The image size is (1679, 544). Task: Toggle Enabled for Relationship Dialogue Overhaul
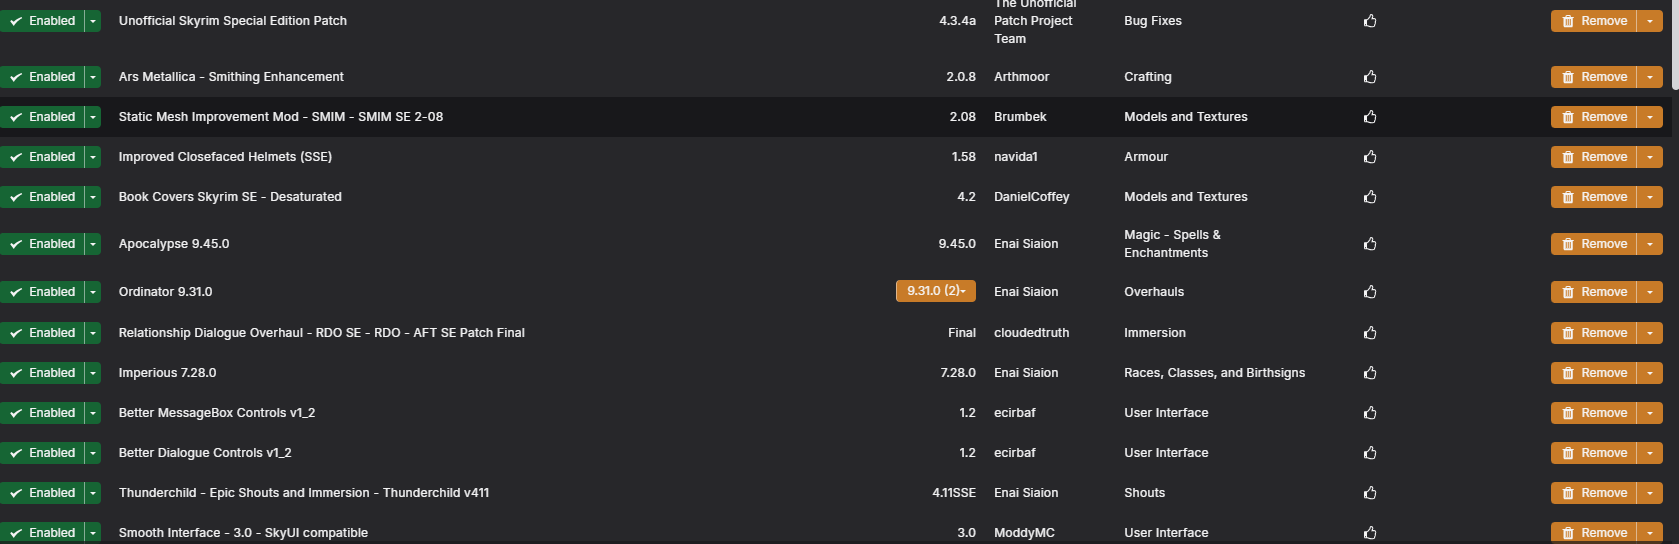[42, 333]
